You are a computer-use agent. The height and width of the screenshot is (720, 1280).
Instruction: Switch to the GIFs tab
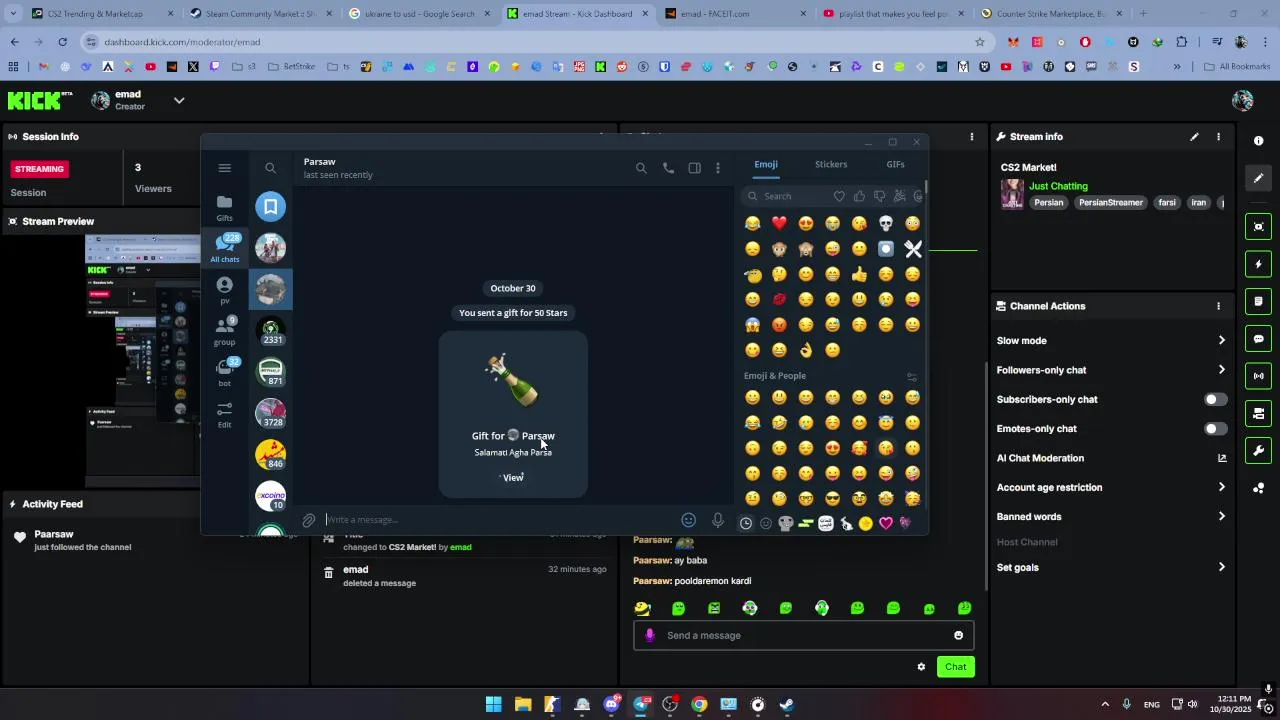[x=895, y=164]
